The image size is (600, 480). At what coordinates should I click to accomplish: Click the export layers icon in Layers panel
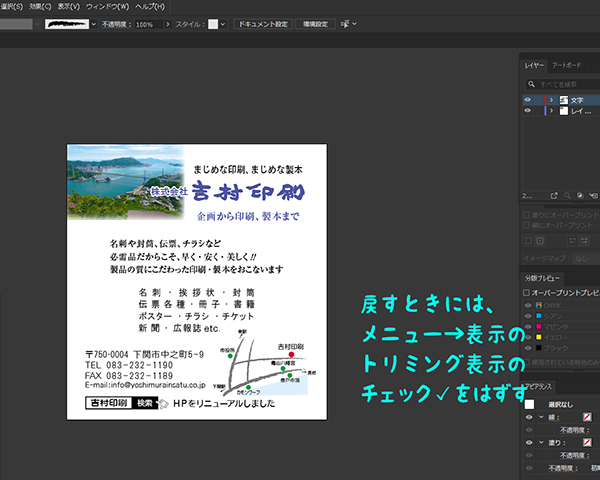(554, 196)
